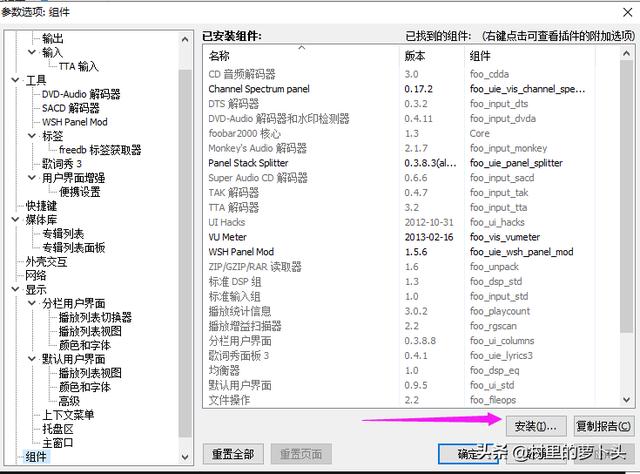Viewport: 640px width, 474px height.
Task: Collapse the 工具 tree node
Action: 15,80
